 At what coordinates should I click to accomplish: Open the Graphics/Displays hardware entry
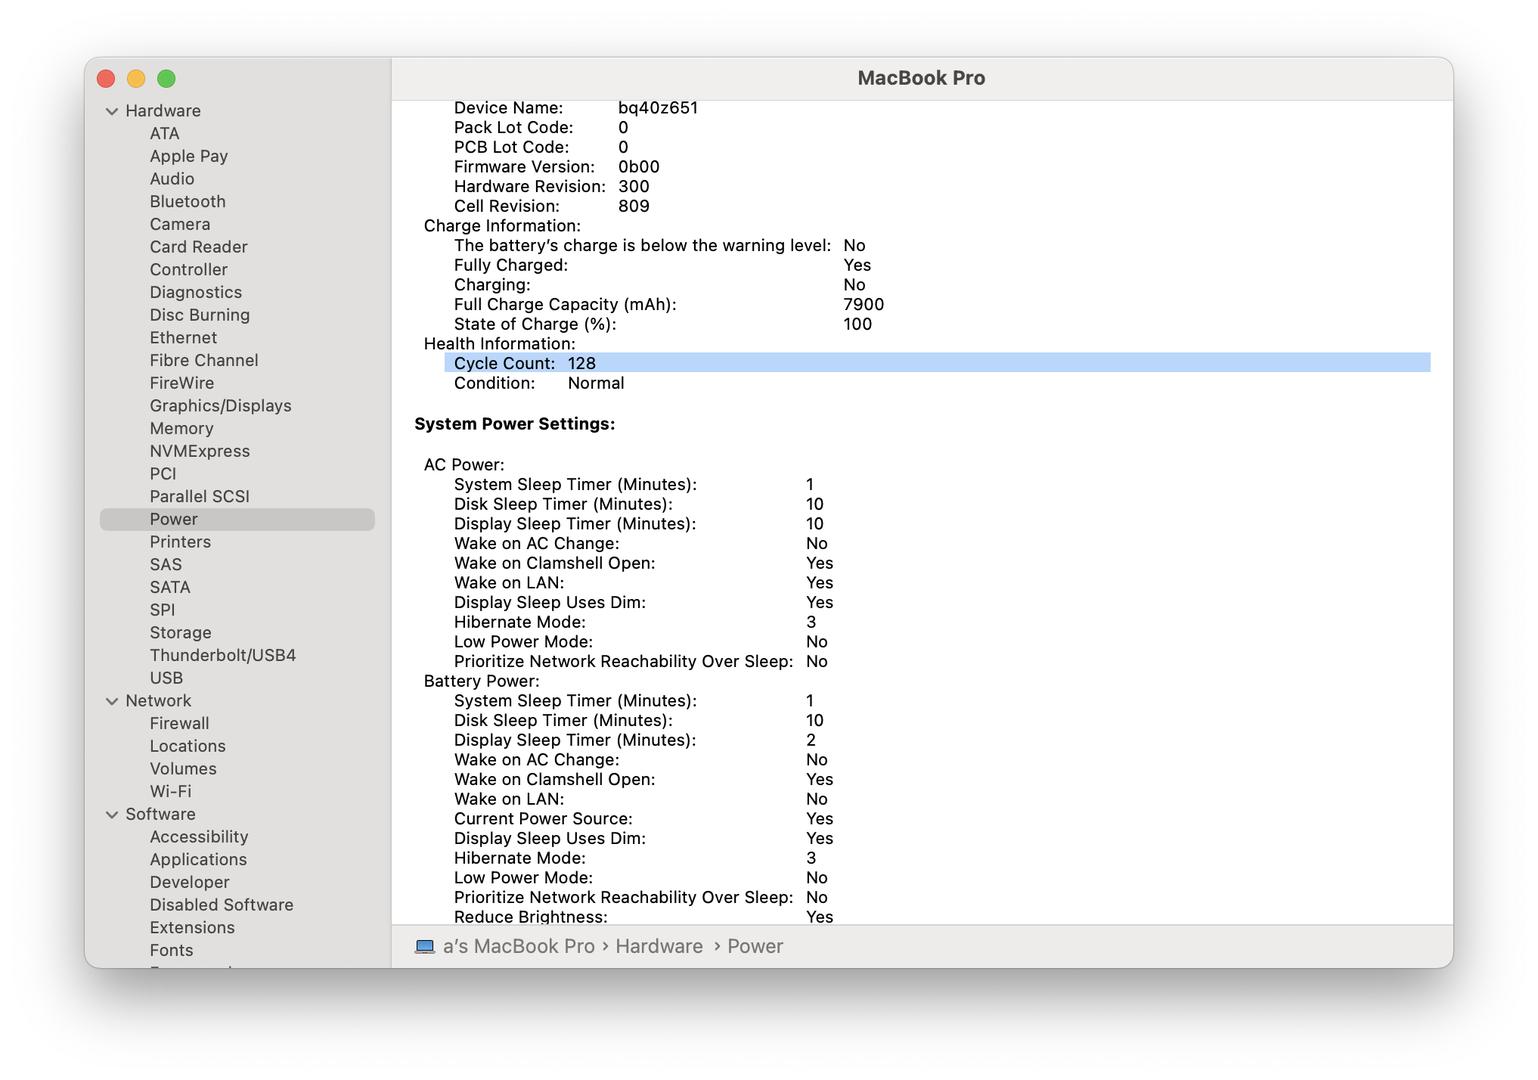220,406
